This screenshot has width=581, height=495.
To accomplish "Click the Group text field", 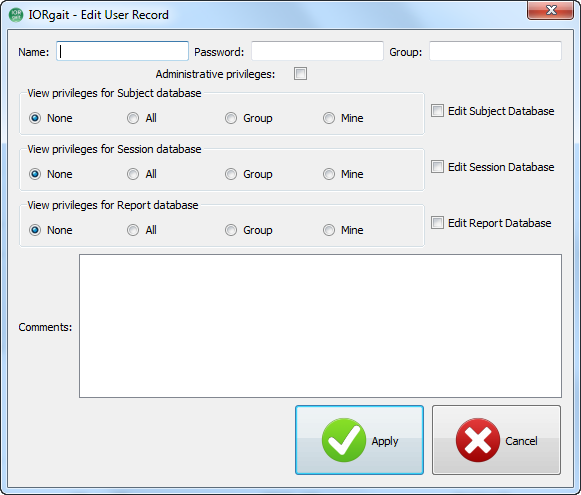I will coord(495,51).
